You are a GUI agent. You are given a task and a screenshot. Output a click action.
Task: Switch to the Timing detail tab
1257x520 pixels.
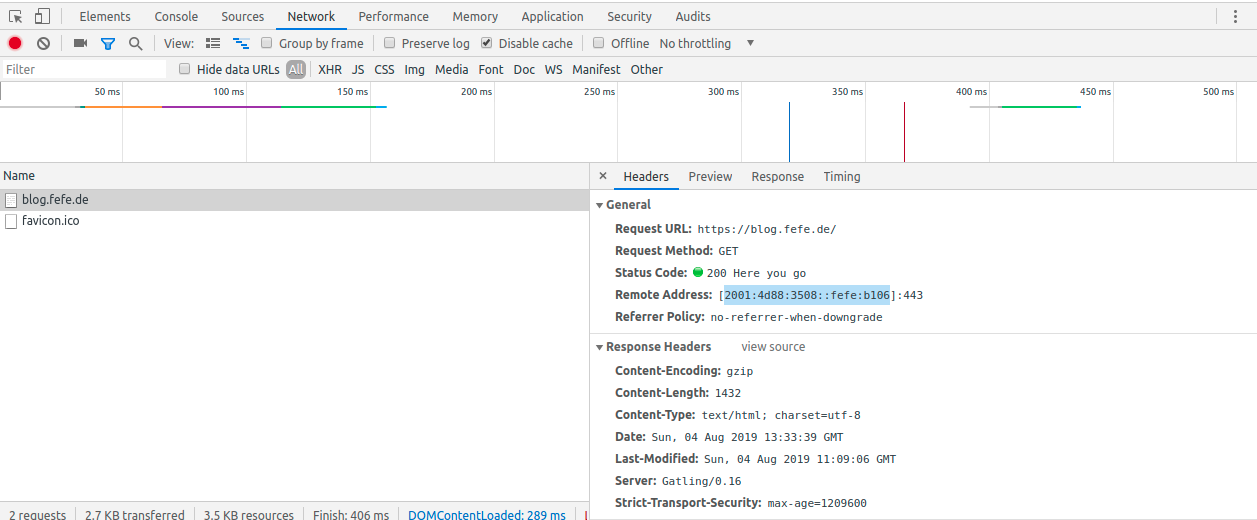[842, 176]
